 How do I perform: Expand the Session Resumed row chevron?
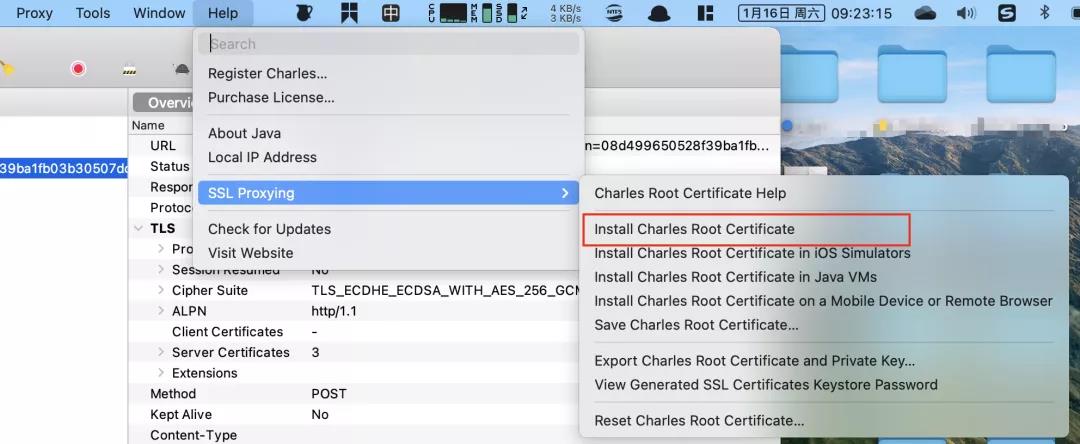[x=160, y=269]
